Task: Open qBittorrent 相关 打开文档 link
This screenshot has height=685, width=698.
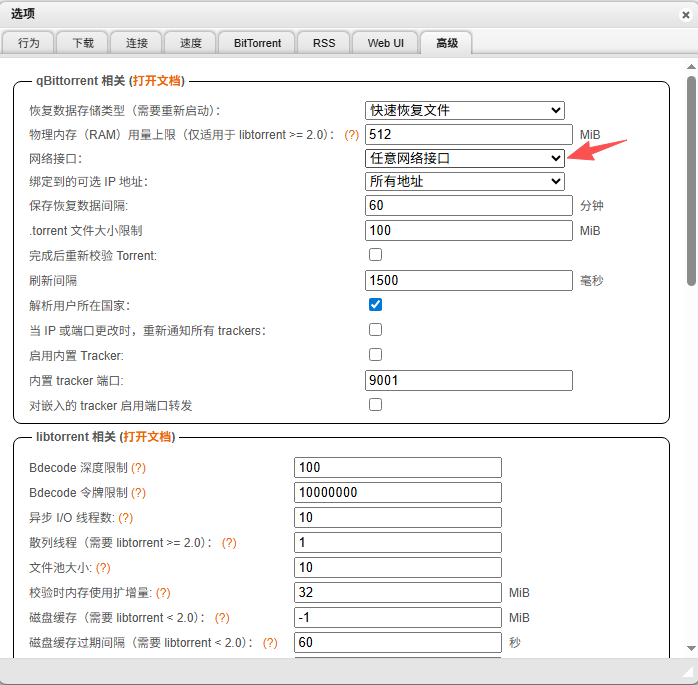Action: (x=157, y=80)
